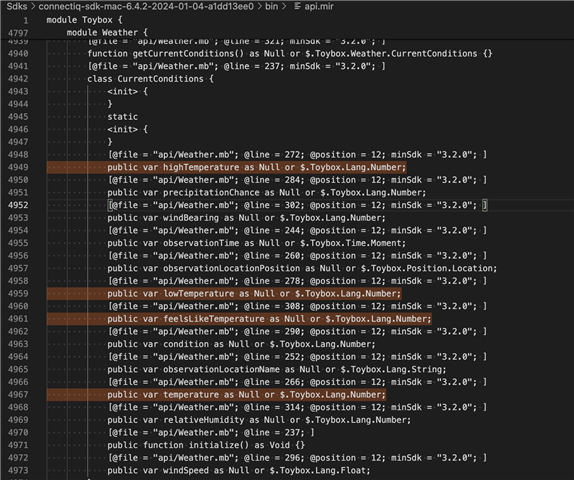Image resolution: width=574 pixels, height=480 pixels.
Task: Jump to sticky module Toybox header
Action: click(x=85, y=20)
